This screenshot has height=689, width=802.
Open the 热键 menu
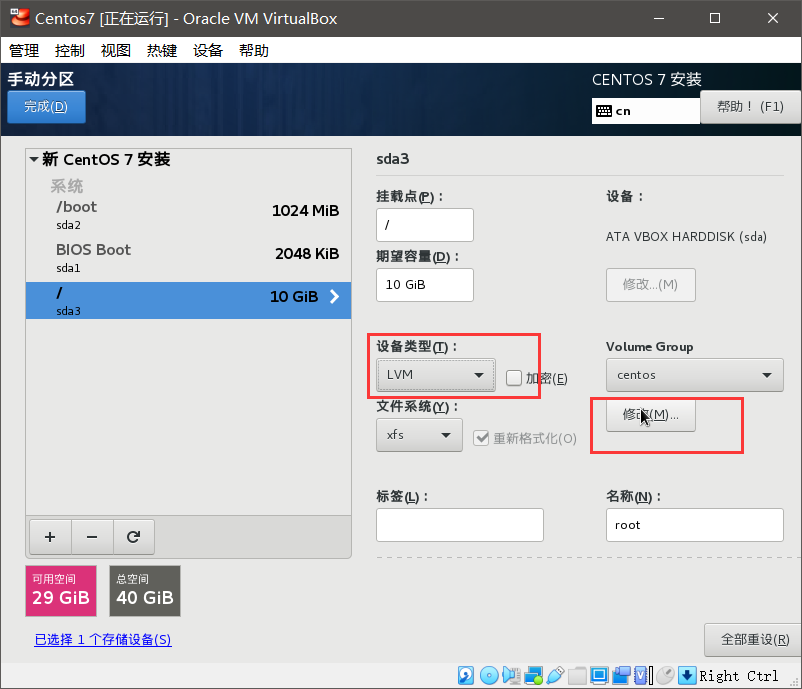(x=162, y=51)
